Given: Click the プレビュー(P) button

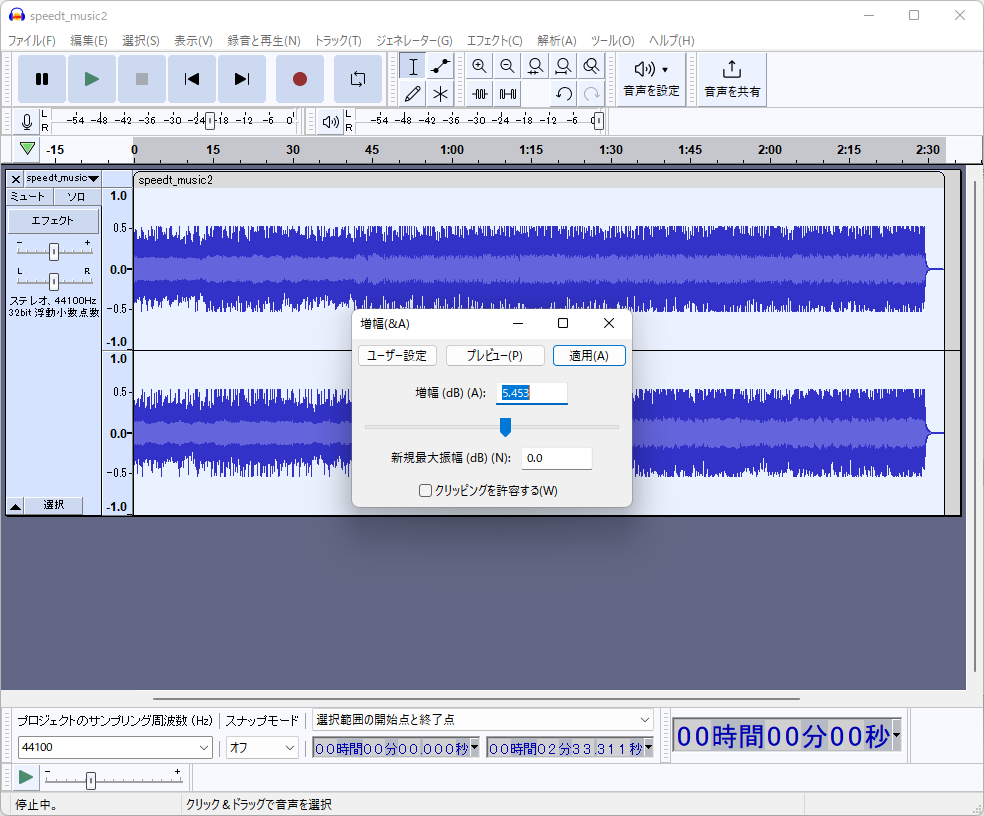Looking at the screenshot, I should (495, 356).
